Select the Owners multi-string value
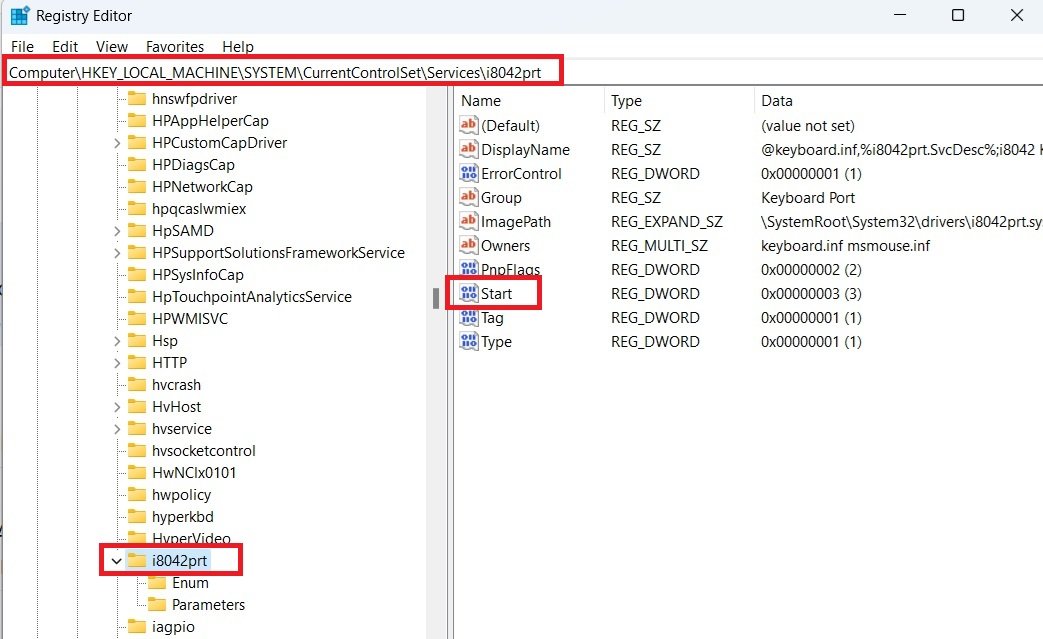Viewport: 1043px width, 639px height. (513, 245)
